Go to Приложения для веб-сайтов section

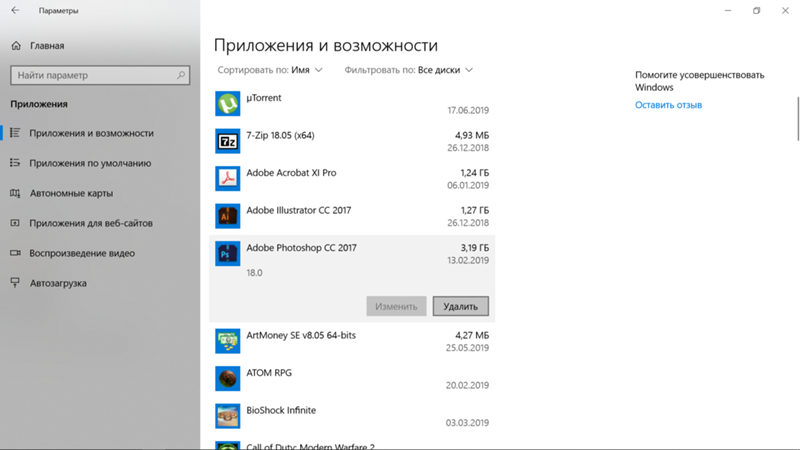click(x=91, y=223)
